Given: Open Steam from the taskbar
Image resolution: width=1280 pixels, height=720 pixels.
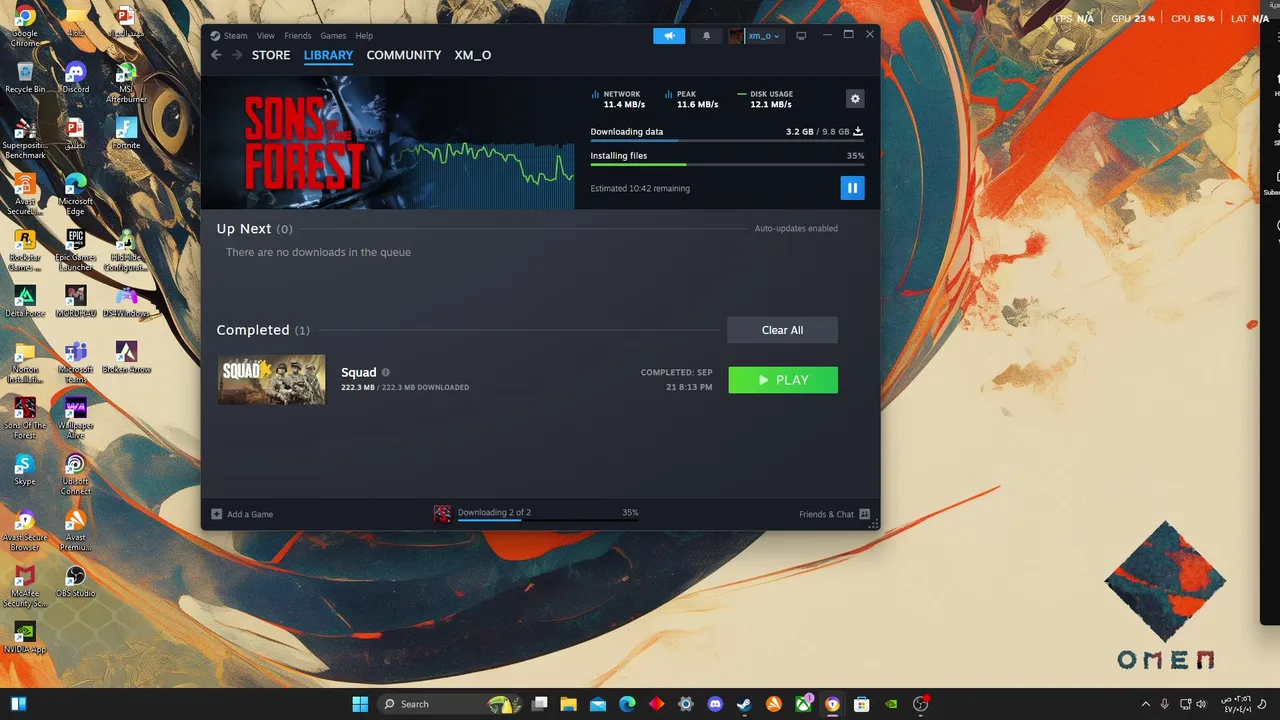Looking at the screenshot, I should click(x=744, y=704).
